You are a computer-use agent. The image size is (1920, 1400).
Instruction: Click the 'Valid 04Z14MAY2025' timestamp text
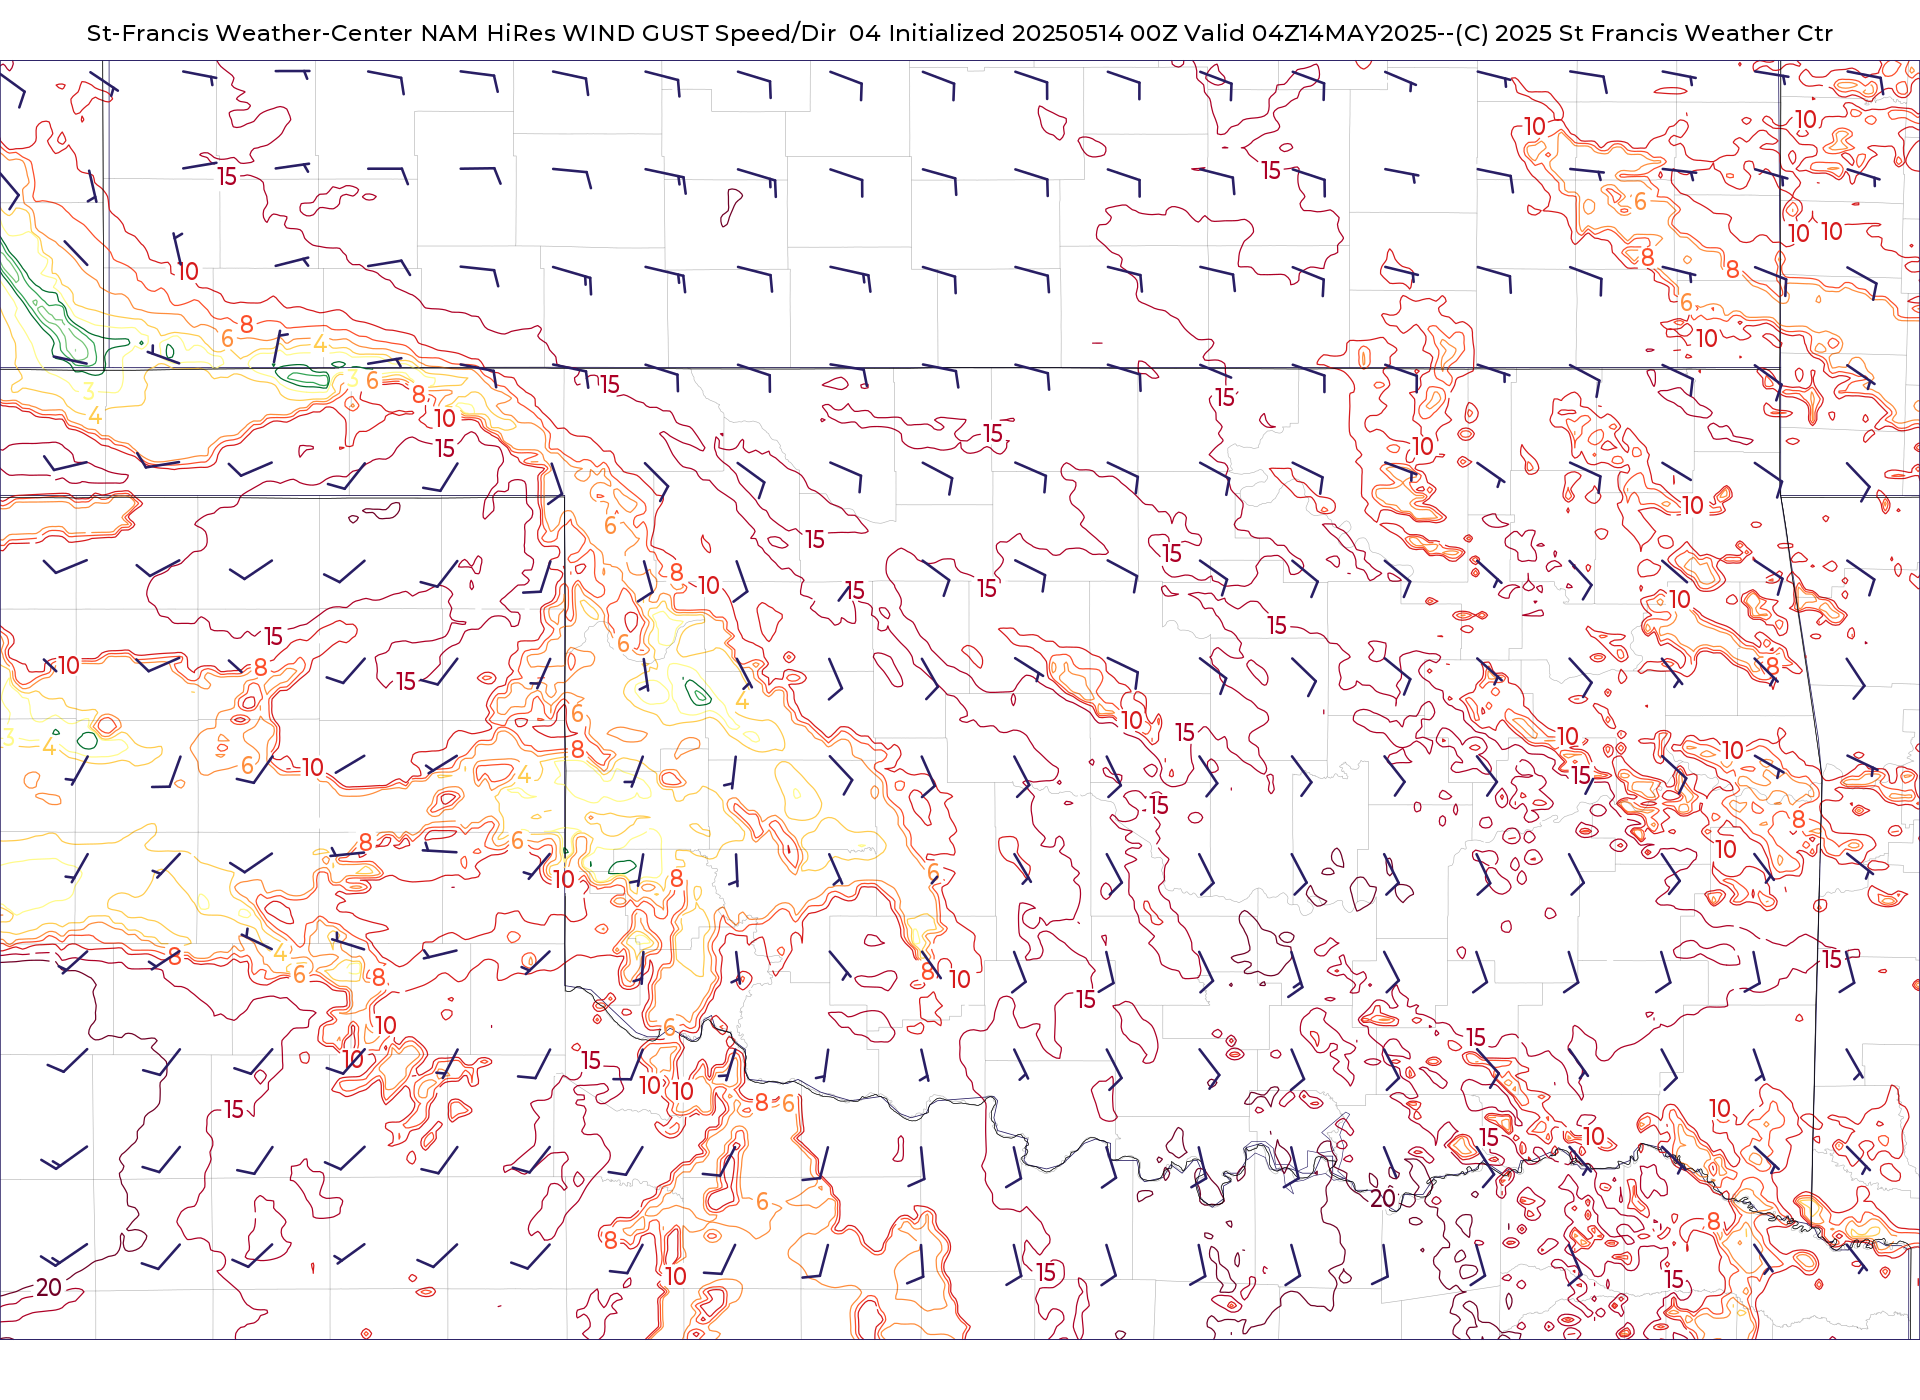pos(1311,33)
